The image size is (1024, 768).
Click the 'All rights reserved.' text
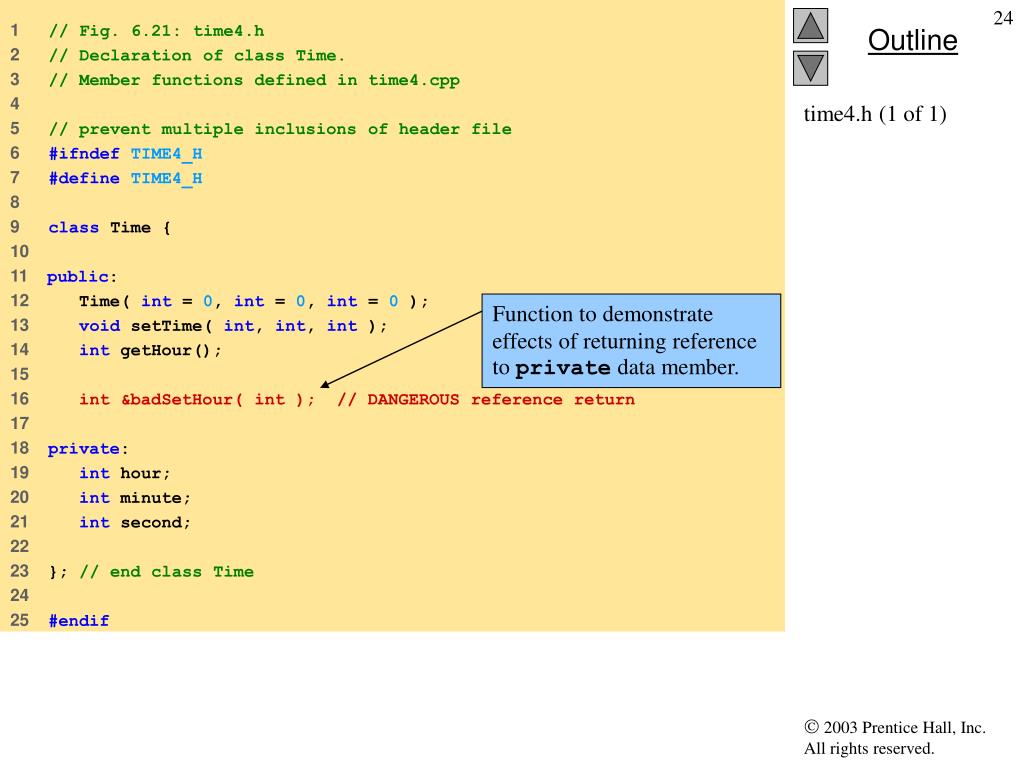click(x=869, y=748)
